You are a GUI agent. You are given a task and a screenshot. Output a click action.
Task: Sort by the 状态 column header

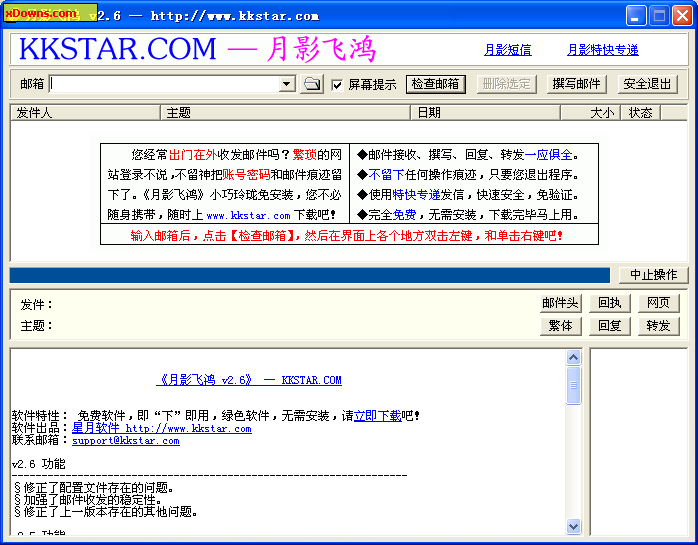coord(641,113)
